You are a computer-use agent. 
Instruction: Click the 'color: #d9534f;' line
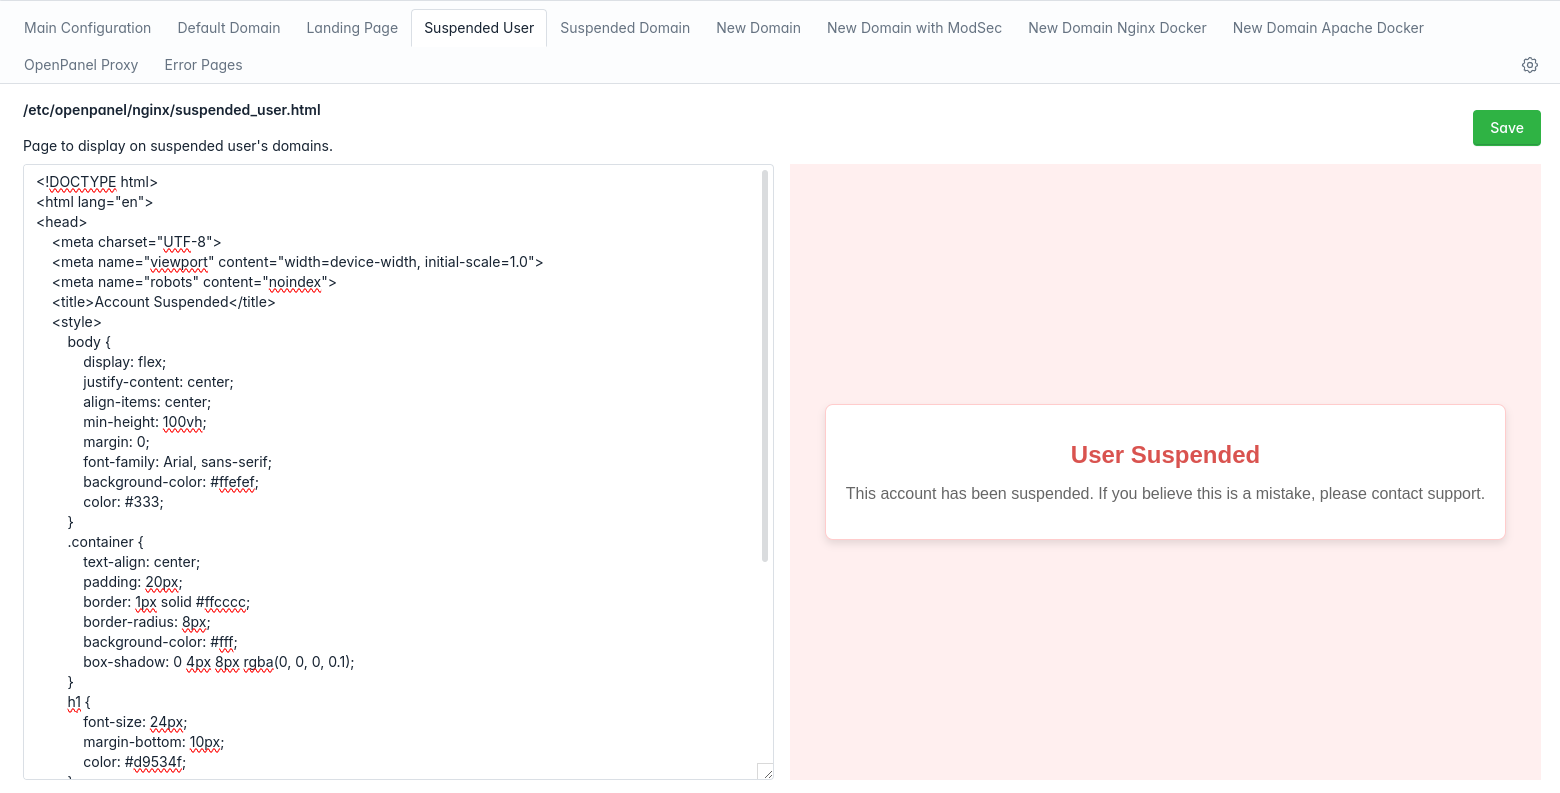point(135,762)
